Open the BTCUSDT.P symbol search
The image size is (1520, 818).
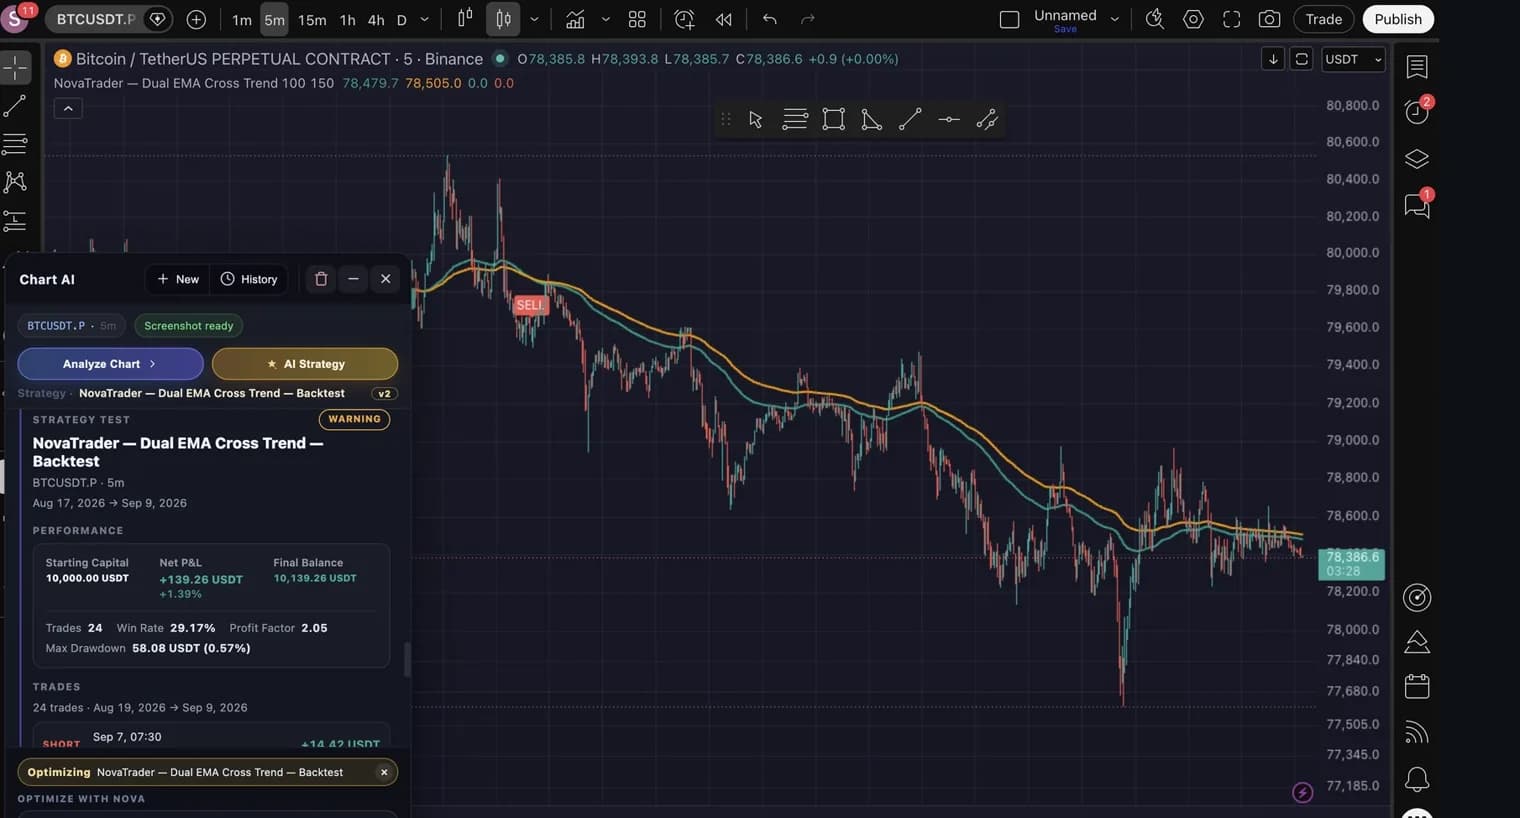pyautogui.click(x=97, y=19)
